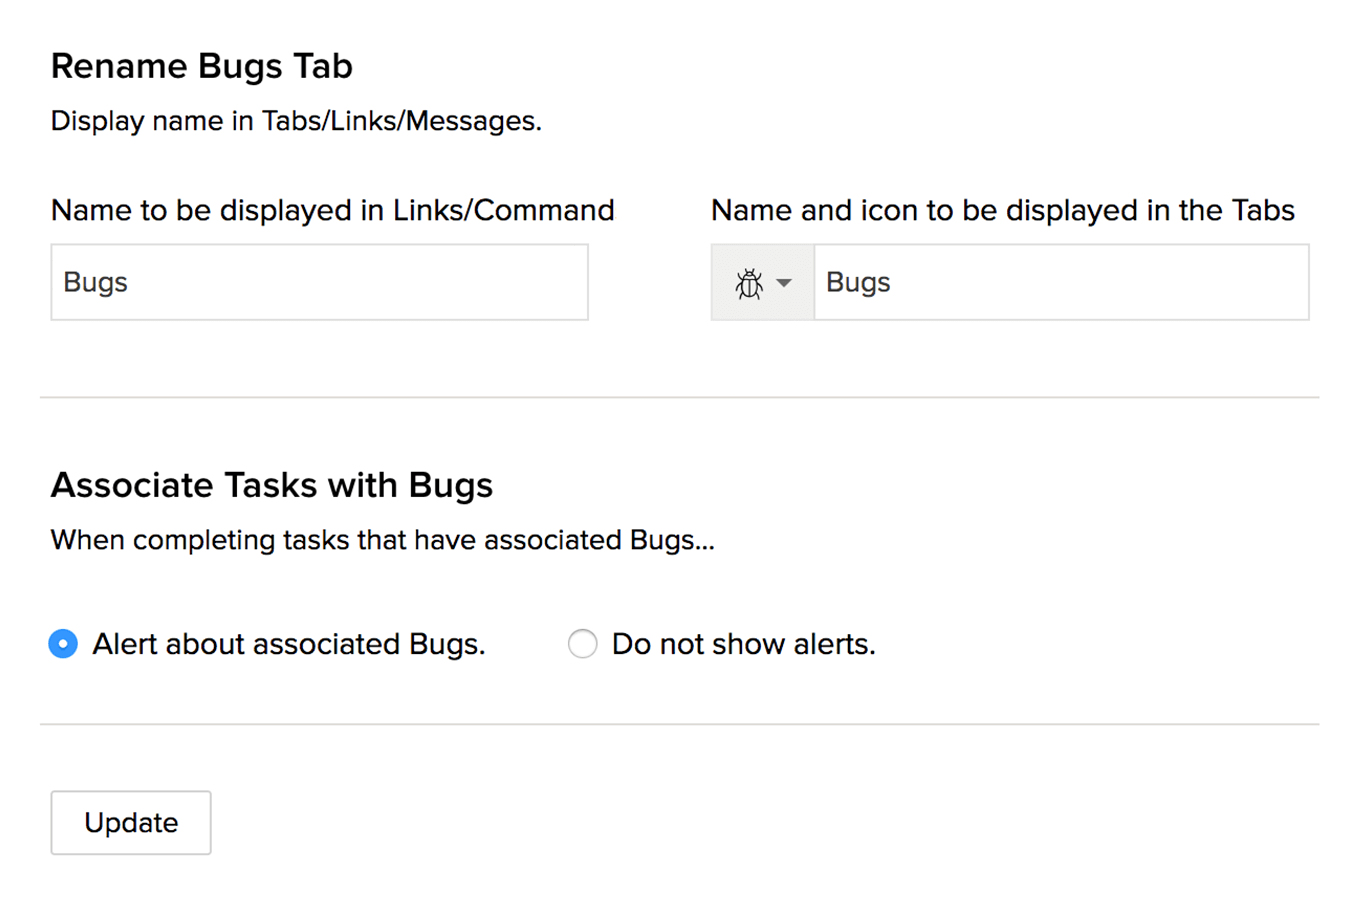Click the Tabs display name field containing Bugs
Image resolution: width=1360 pixels, height=902 pixels.
point(1061,282)
